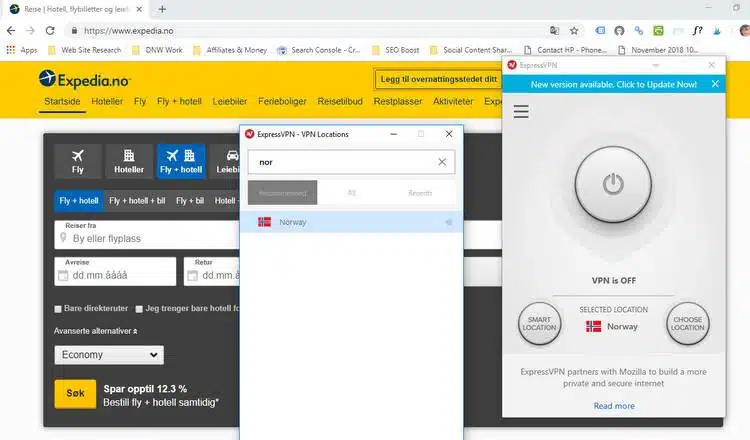Open the Startside nav tab

coord(62,101)
